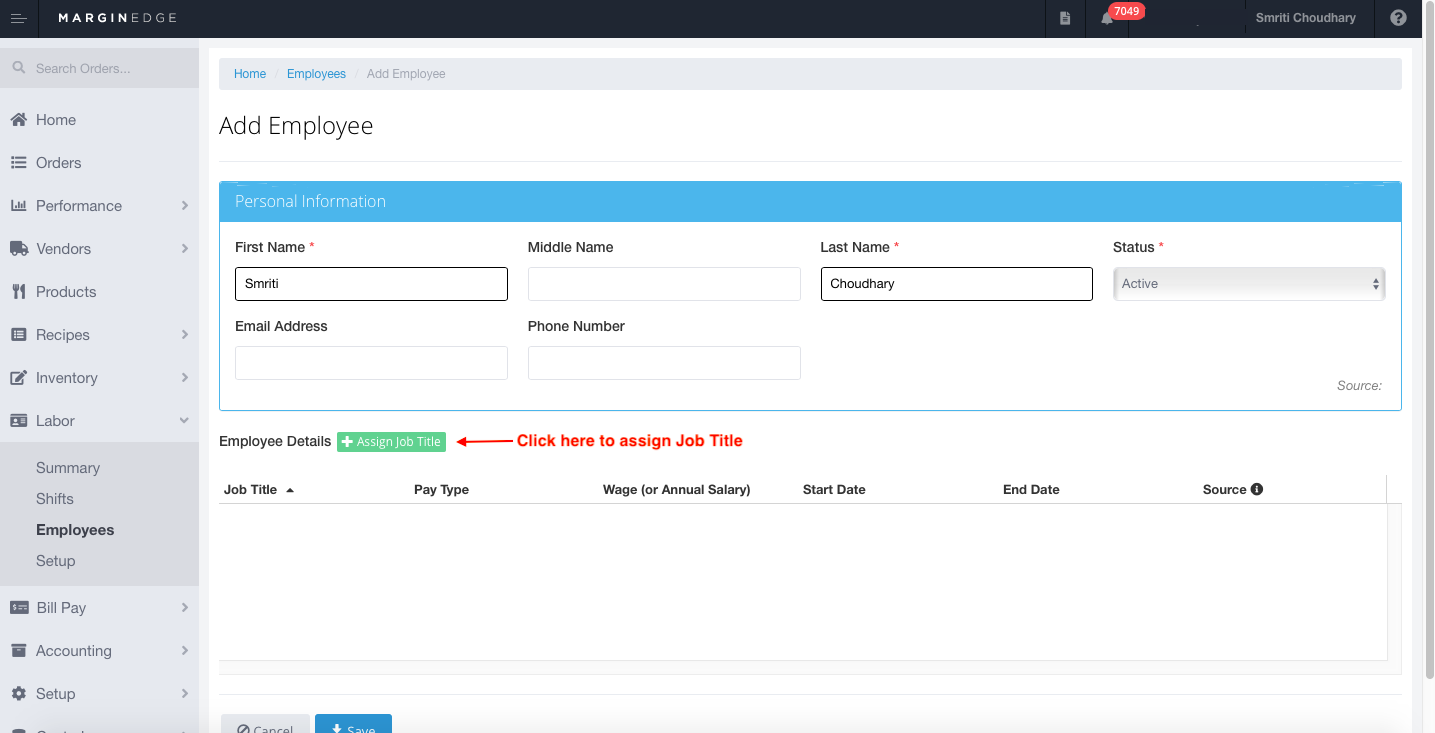
Task: Open Labor Shifts submenu item
Action: [55, 499]
